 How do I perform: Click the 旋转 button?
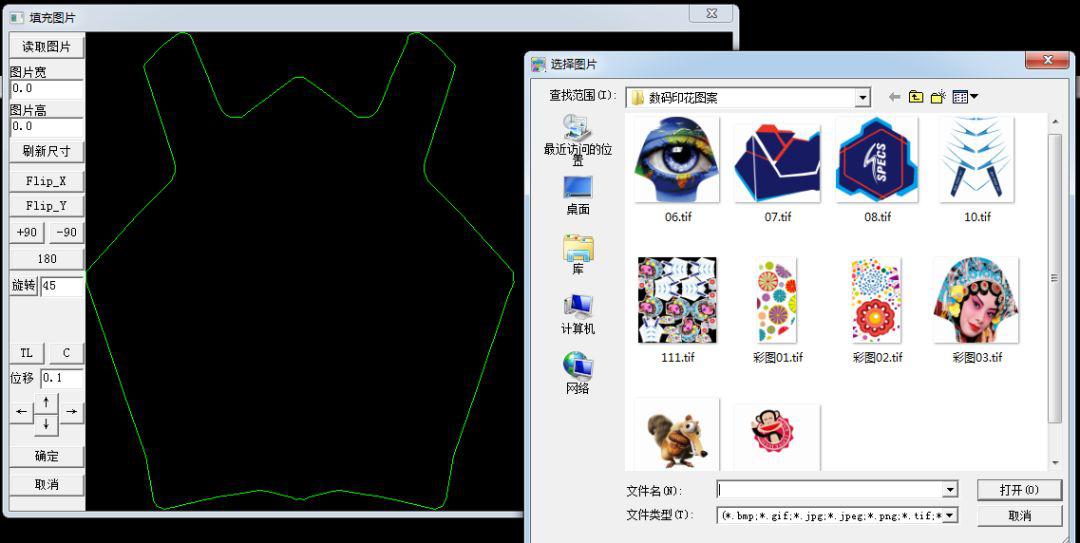[23, 285]
